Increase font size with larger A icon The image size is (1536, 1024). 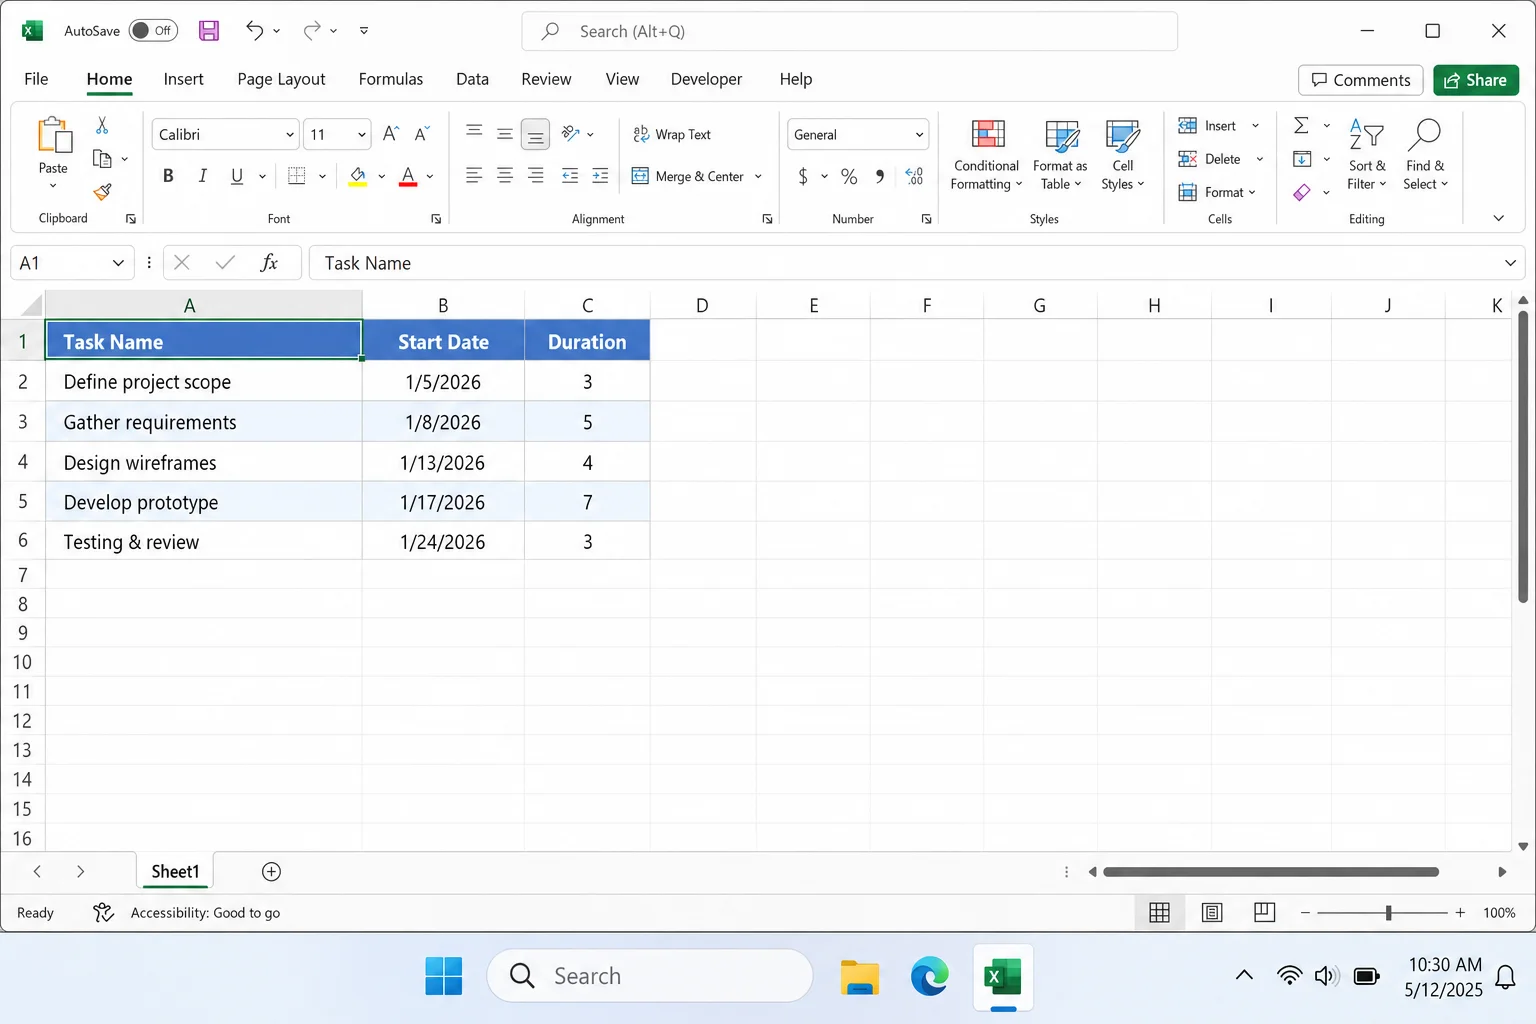click(x=391, y=134)
